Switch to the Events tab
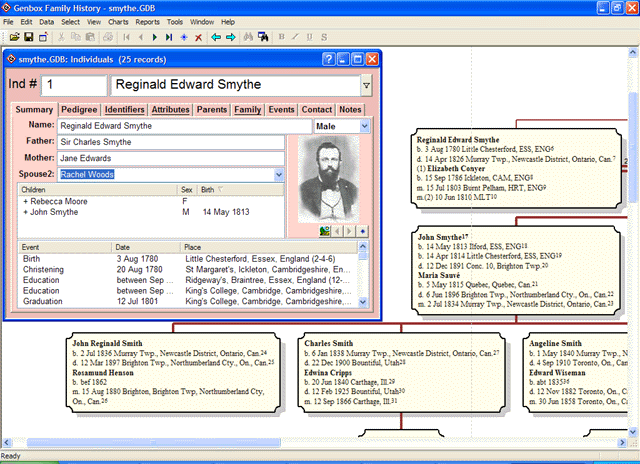The width and height of the screenshot is (640, 464). (281, 109)
